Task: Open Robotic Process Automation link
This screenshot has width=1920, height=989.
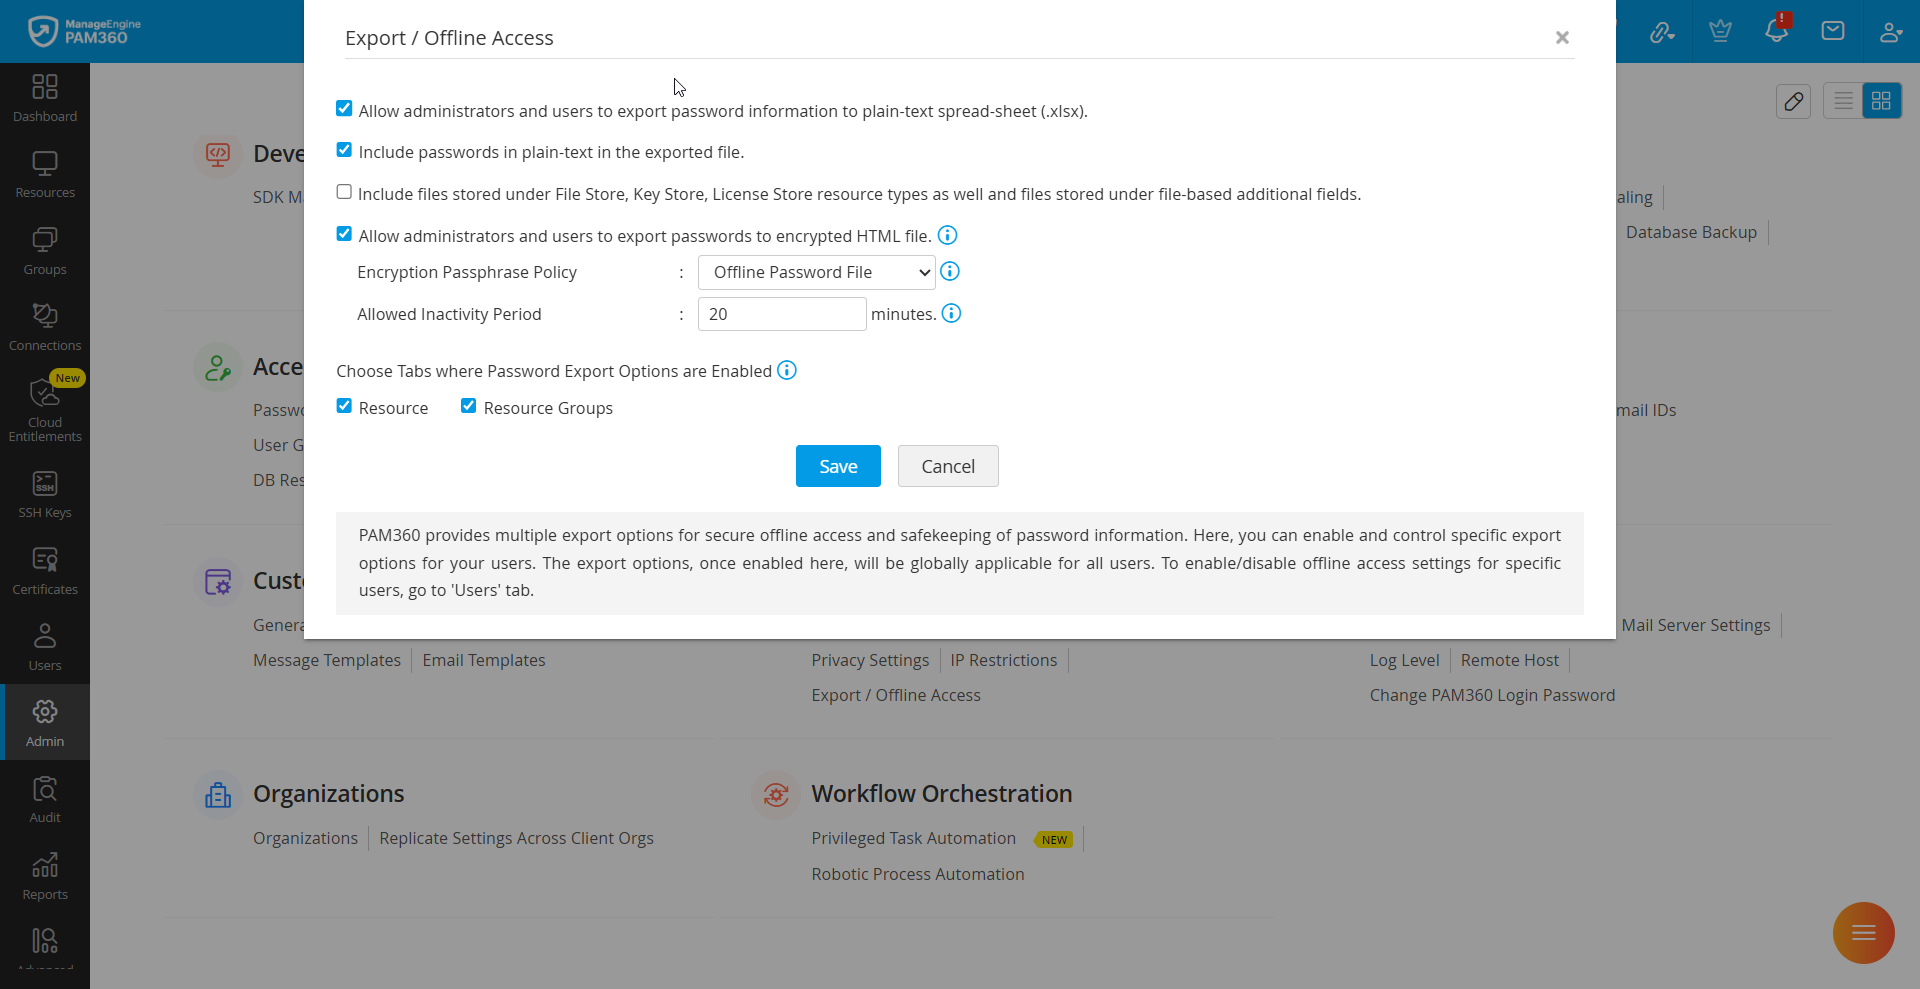Action: tap(917, 874)
